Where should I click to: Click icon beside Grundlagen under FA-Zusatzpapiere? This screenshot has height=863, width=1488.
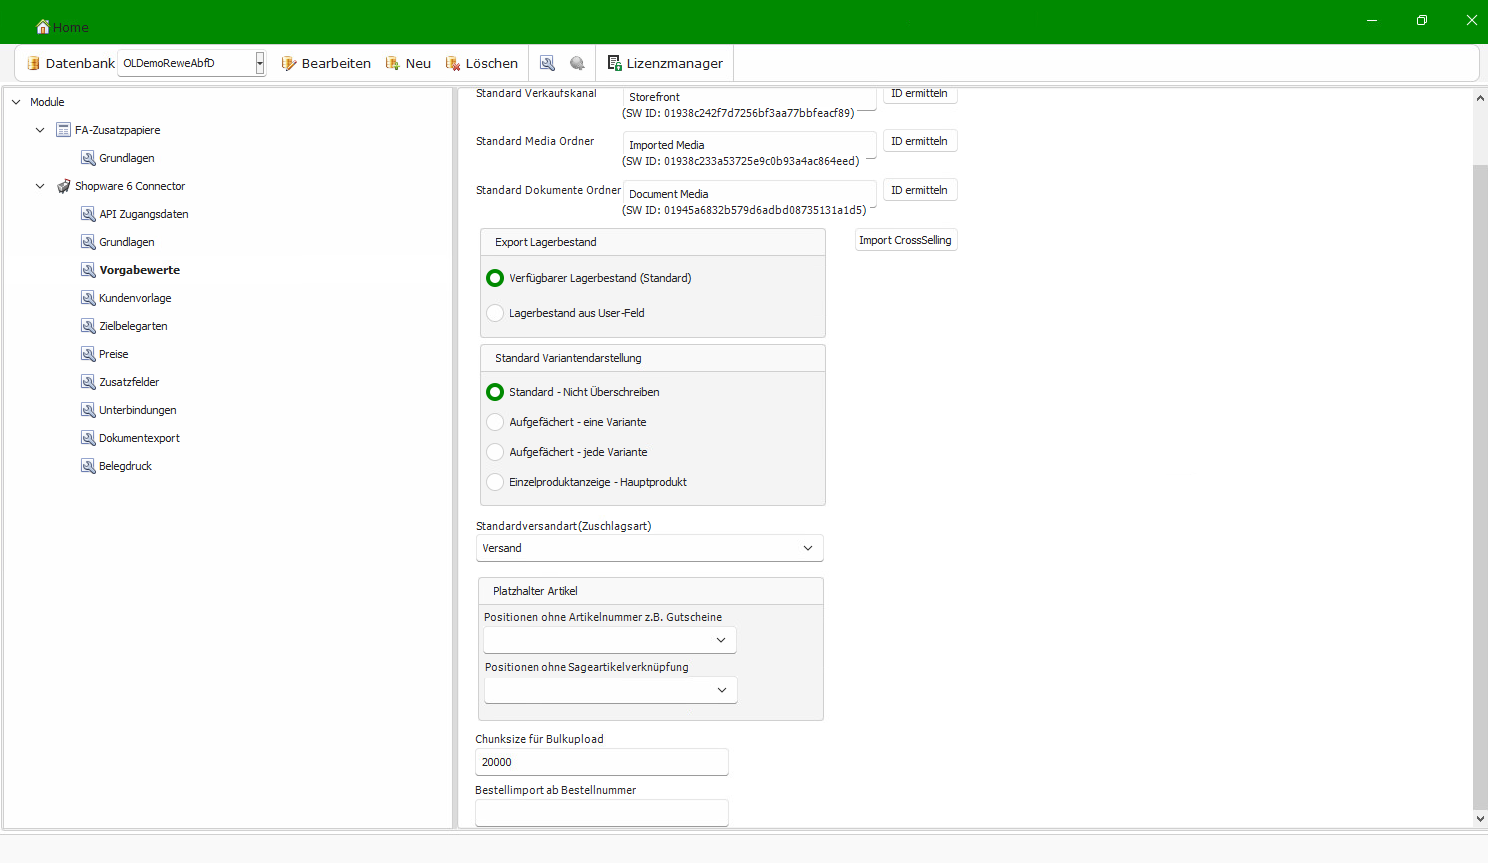pyautogui.click(x=88, y=158)
